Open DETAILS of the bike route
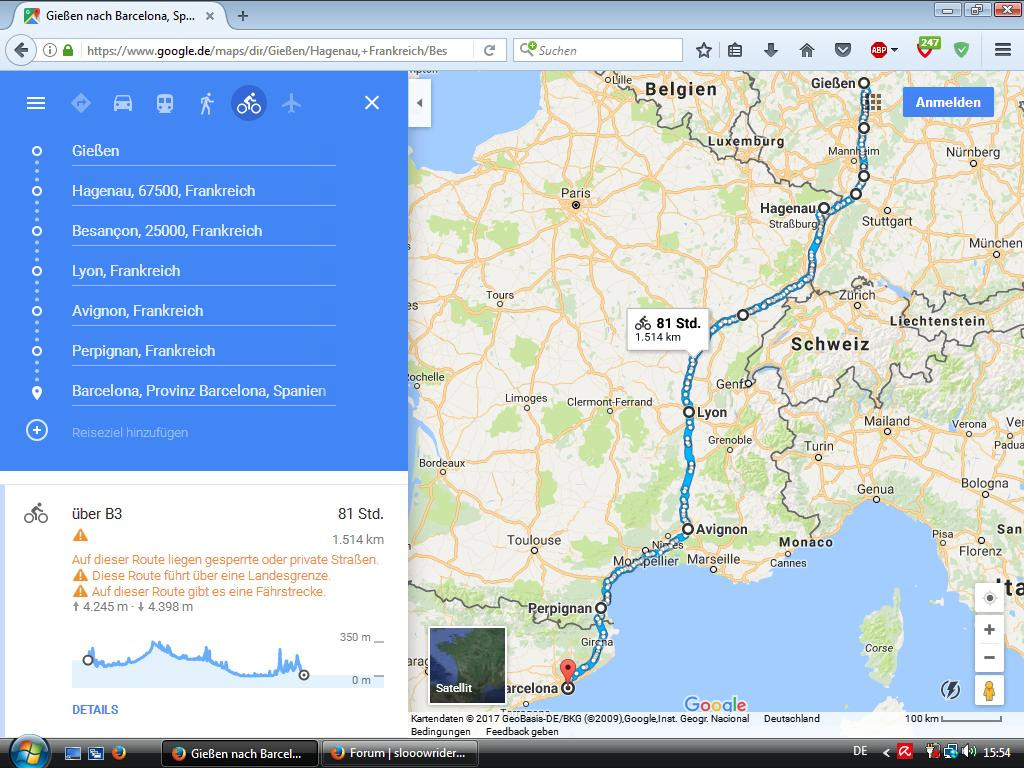 click(95, 710)
